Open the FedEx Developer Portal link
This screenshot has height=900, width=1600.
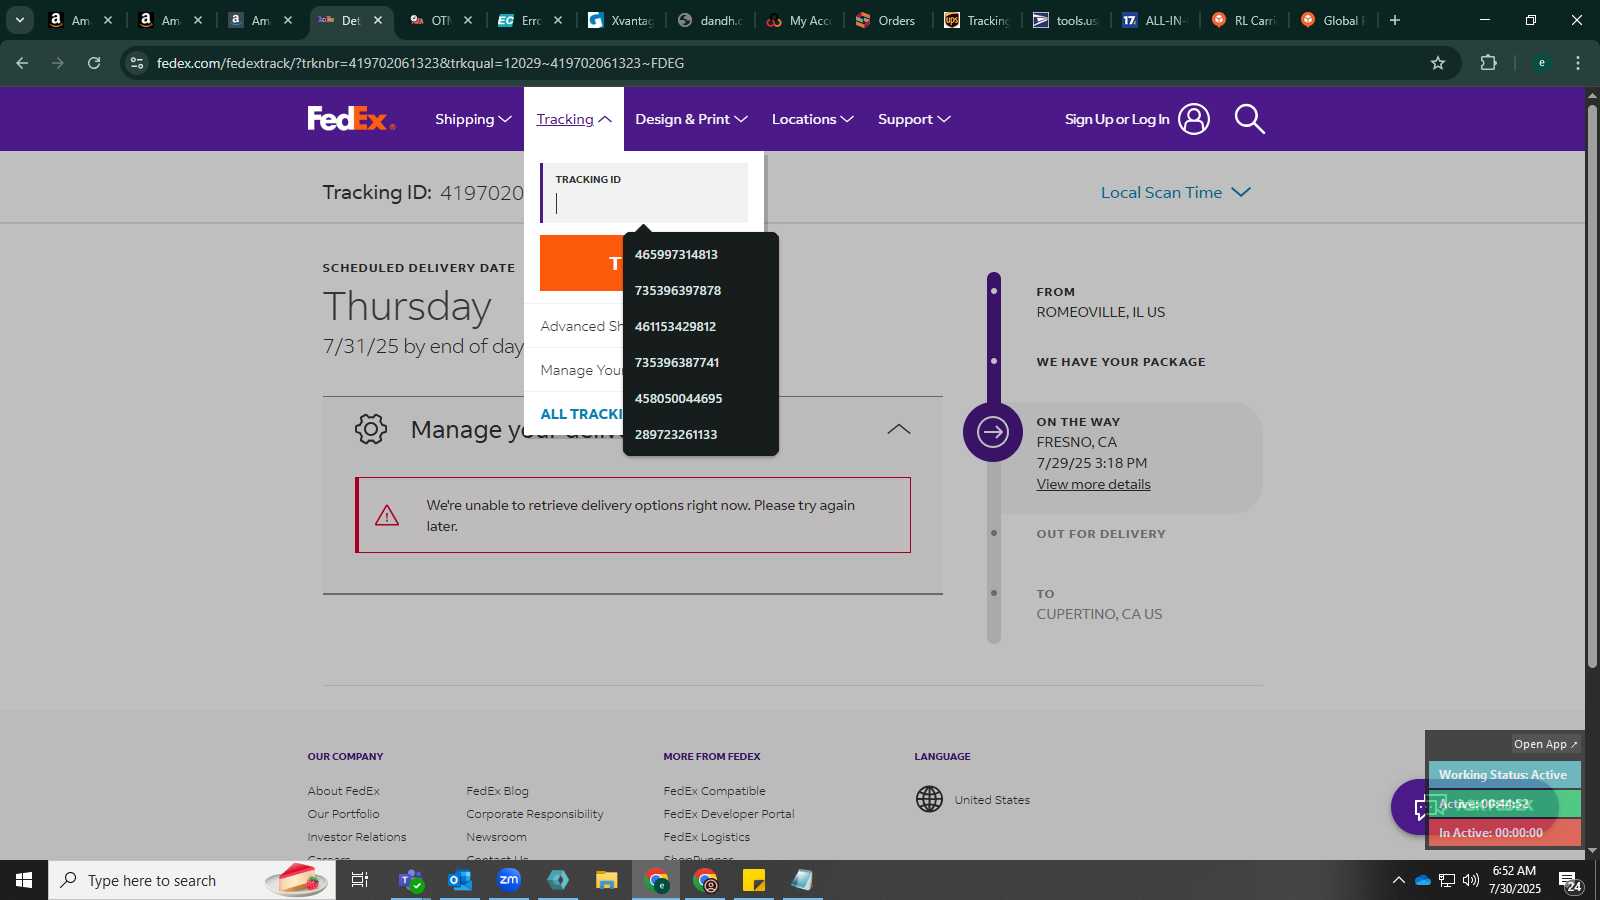(x=729, y=814)
